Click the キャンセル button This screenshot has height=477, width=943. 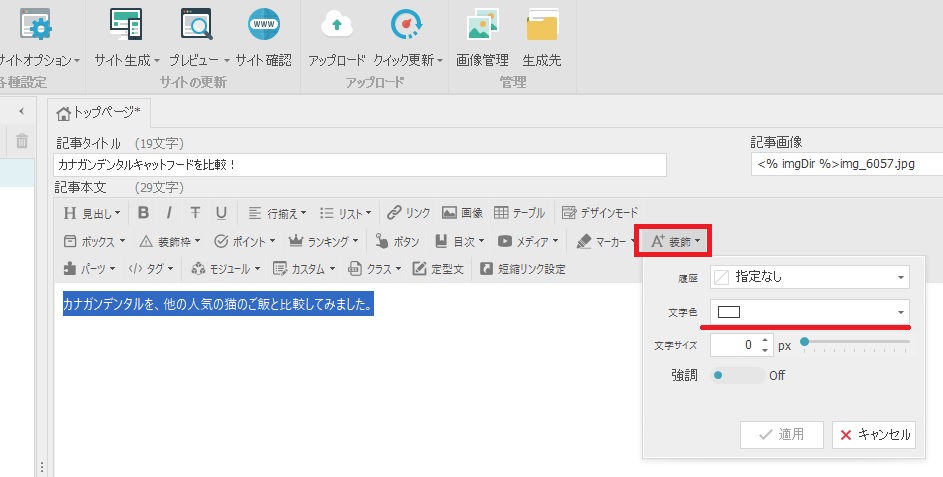(874, 434)
